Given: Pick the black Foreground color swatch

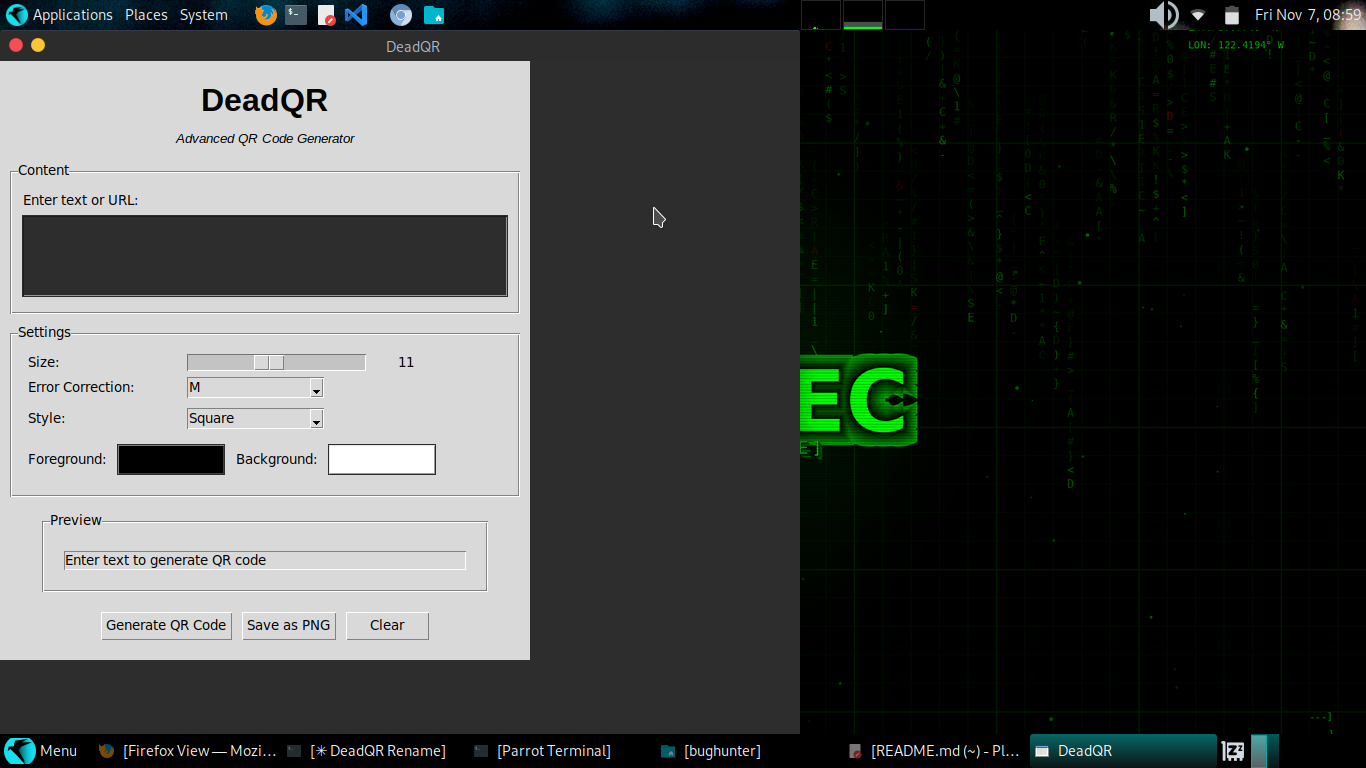Looking at the screenshot, I should pyautogui.click(x=171, y=459).
